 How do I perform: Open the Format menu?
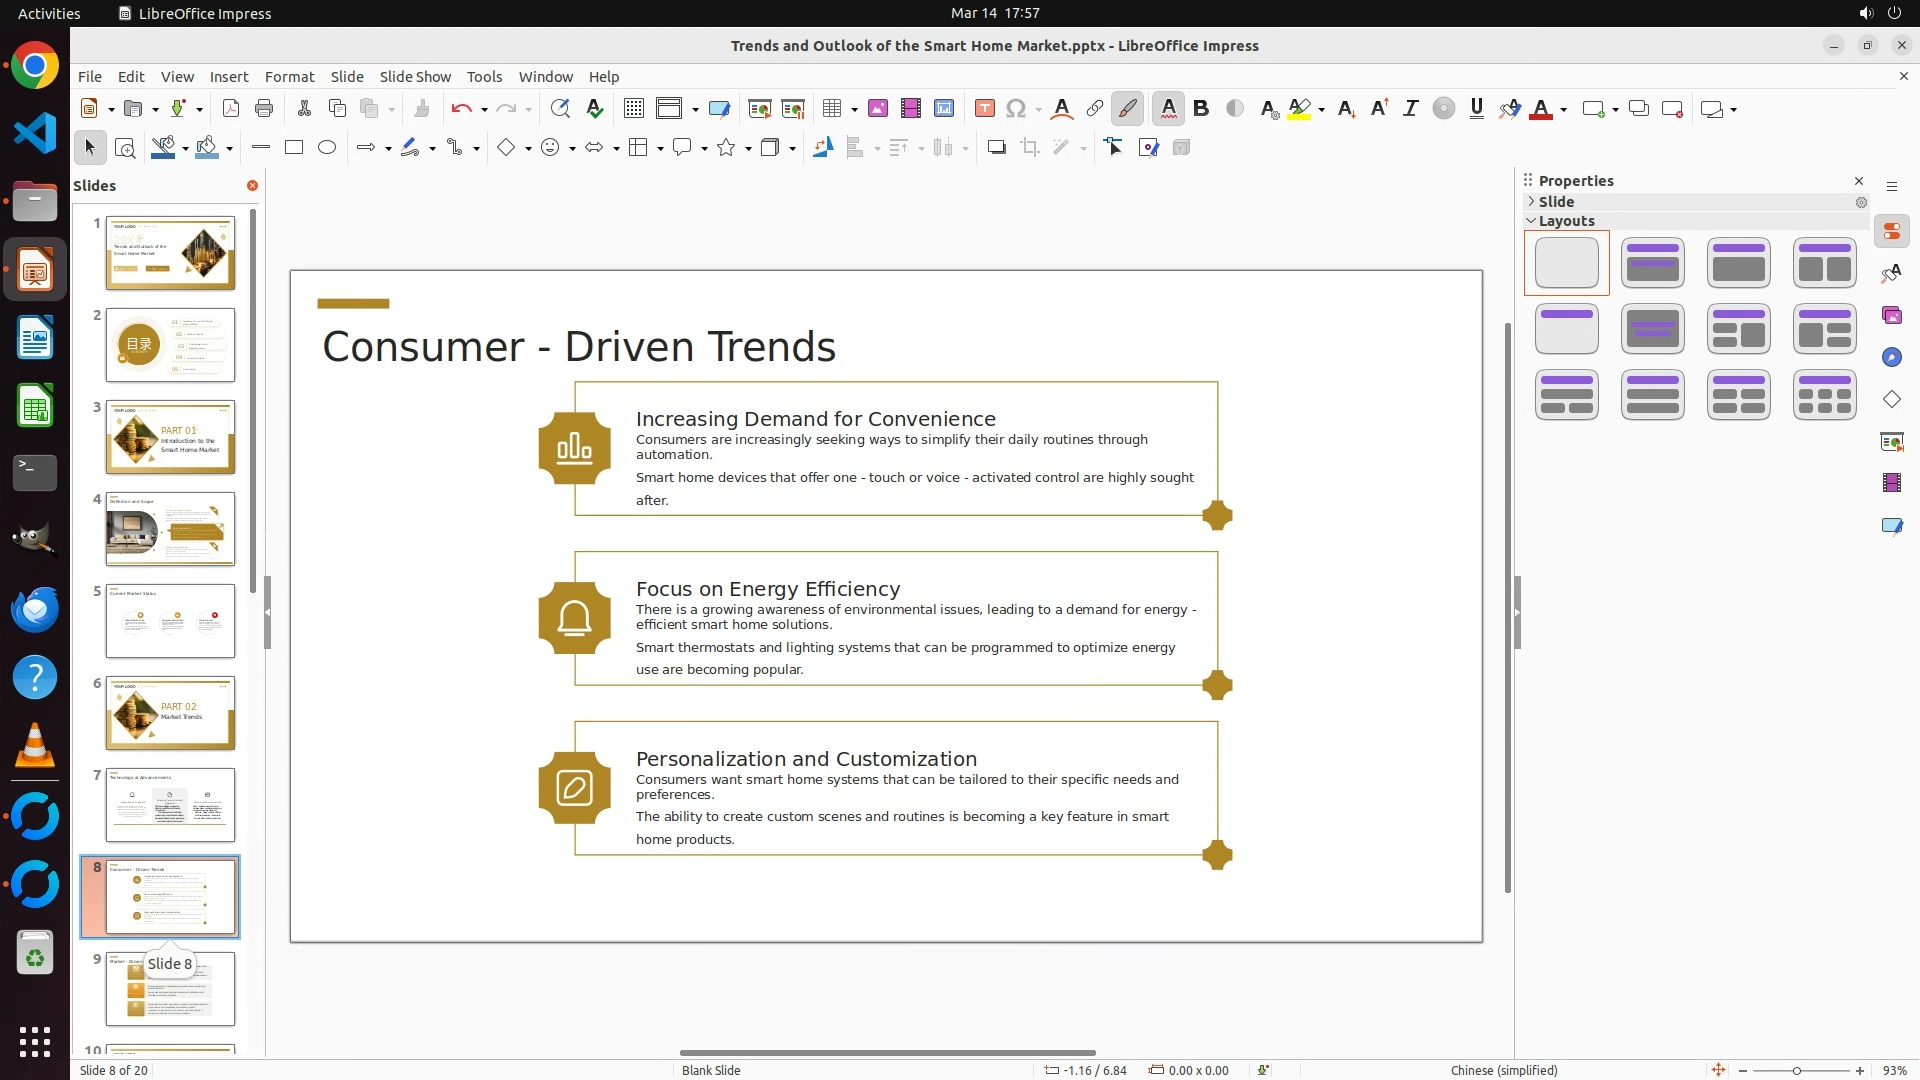(x=289, y=77)
